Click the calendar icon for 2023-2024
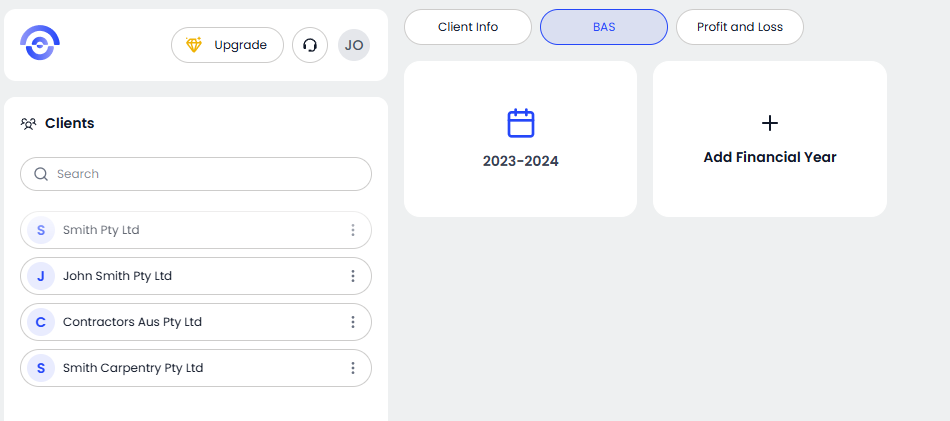950x421 pixels. [x=521, y=123]
